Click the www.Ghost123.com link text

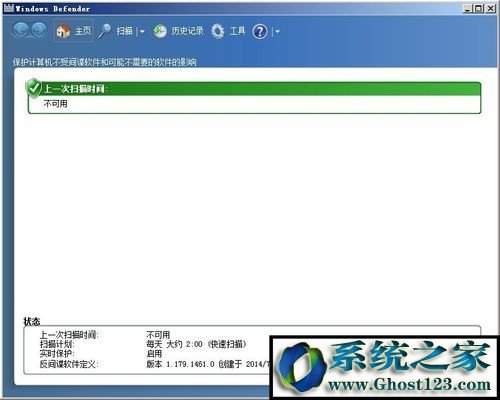(x=409, y=384)
